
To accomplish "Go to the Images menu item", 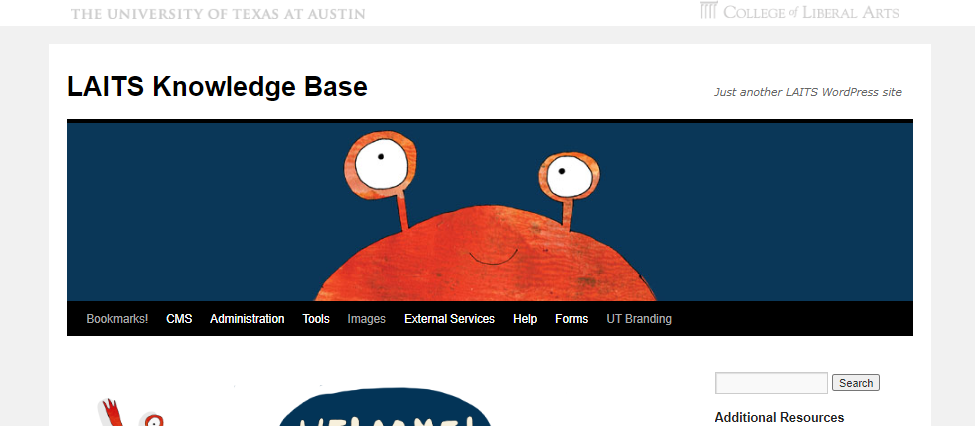I will pos(366,318).
